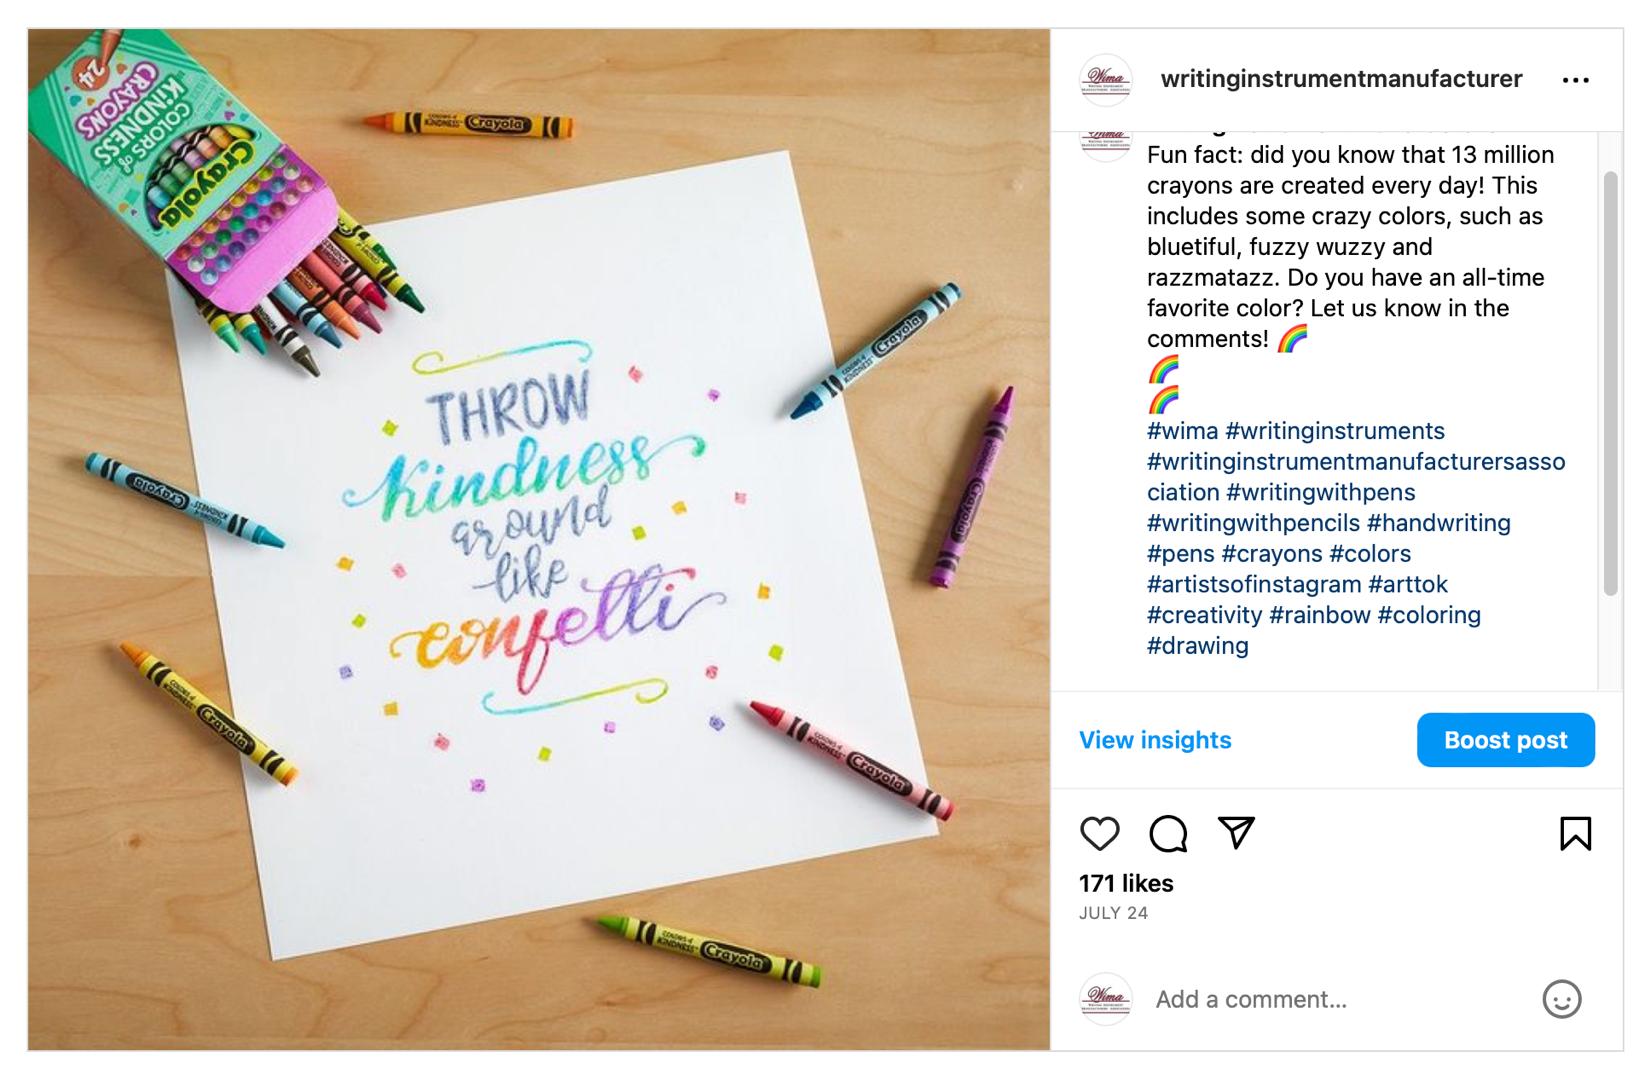This screenshot has height=1081, width=1651.
Task: Click the JULY 24 post date
Action: click(1113, 913)
